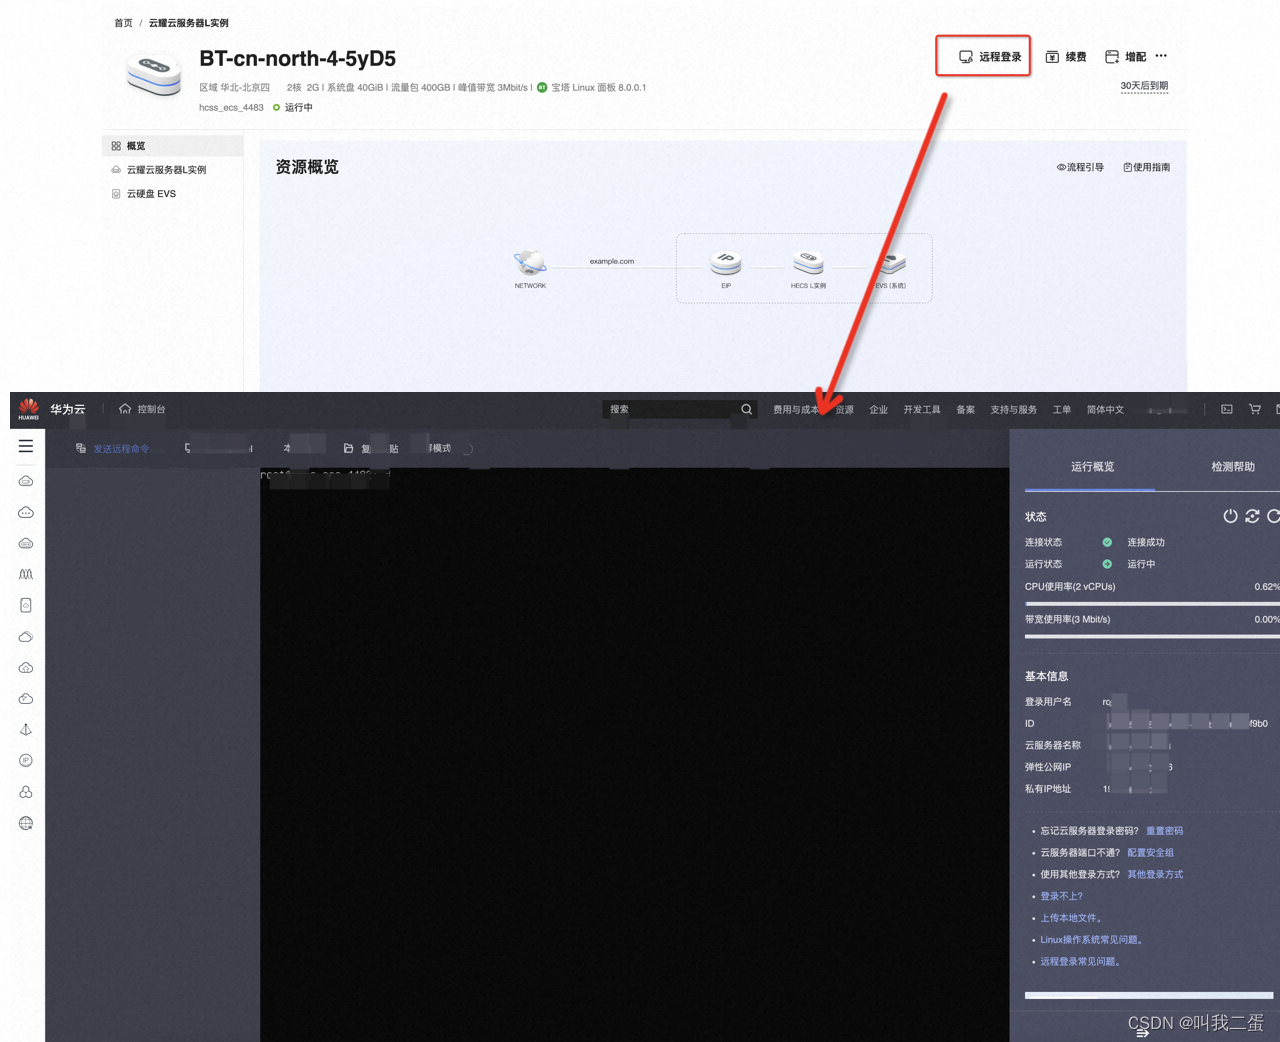Screen dimensions: 1280x1042
Task: Click the EIP node icon in diagram
Action: (x=726, y=263)
